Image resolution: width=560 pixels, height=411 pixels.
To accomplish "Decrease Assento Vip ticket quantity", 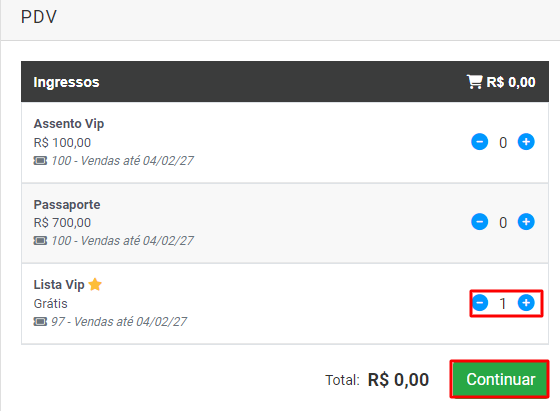I will 479,142.
